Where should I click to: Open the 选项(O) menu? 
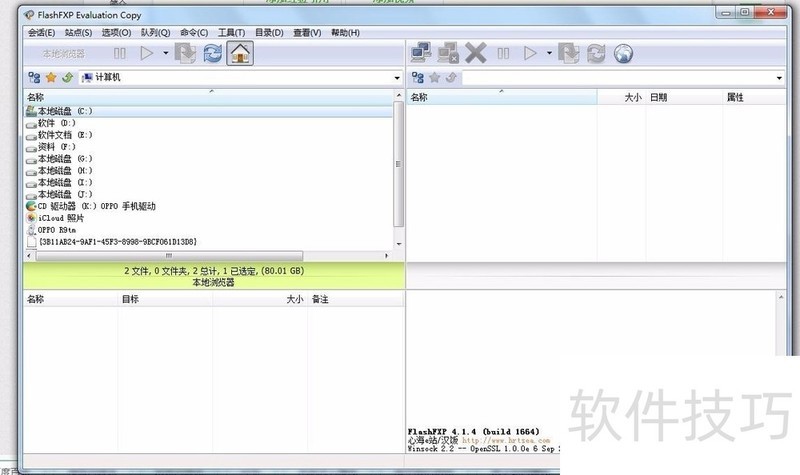click(x=116, y=33)
